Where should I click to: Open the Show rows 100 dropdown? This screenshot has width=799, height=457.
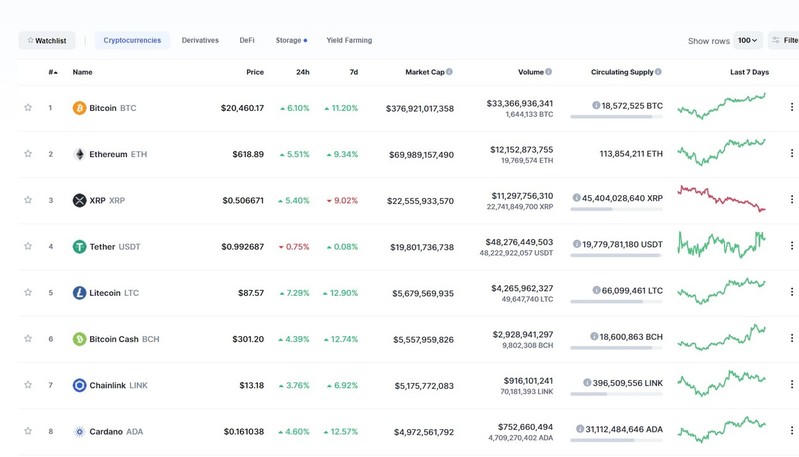[x=747, y=41]
